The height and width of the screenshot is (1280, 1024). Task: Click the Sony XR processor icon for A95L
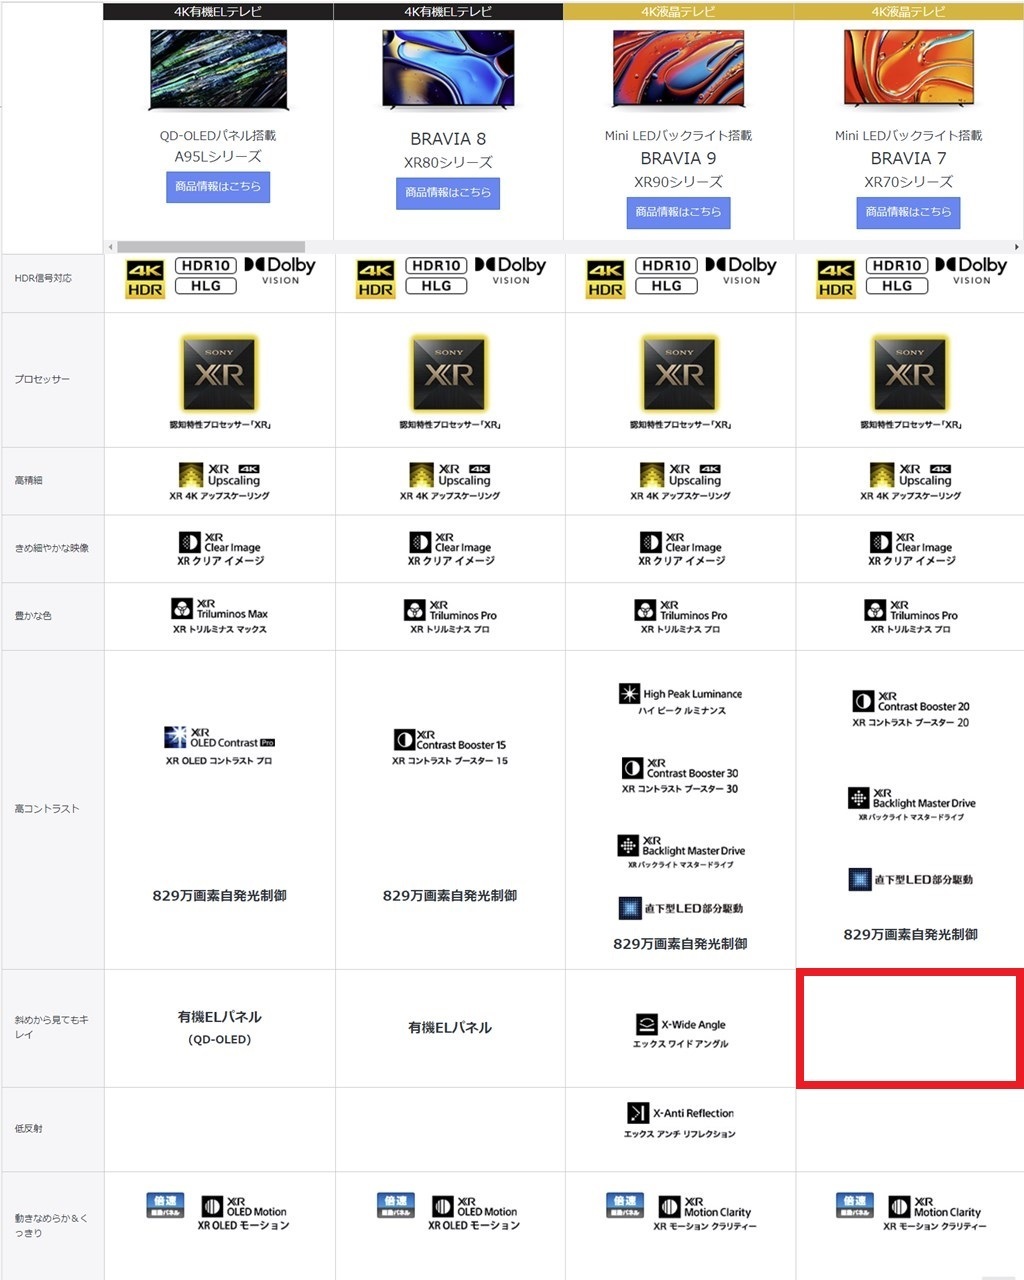pos(219,373)
